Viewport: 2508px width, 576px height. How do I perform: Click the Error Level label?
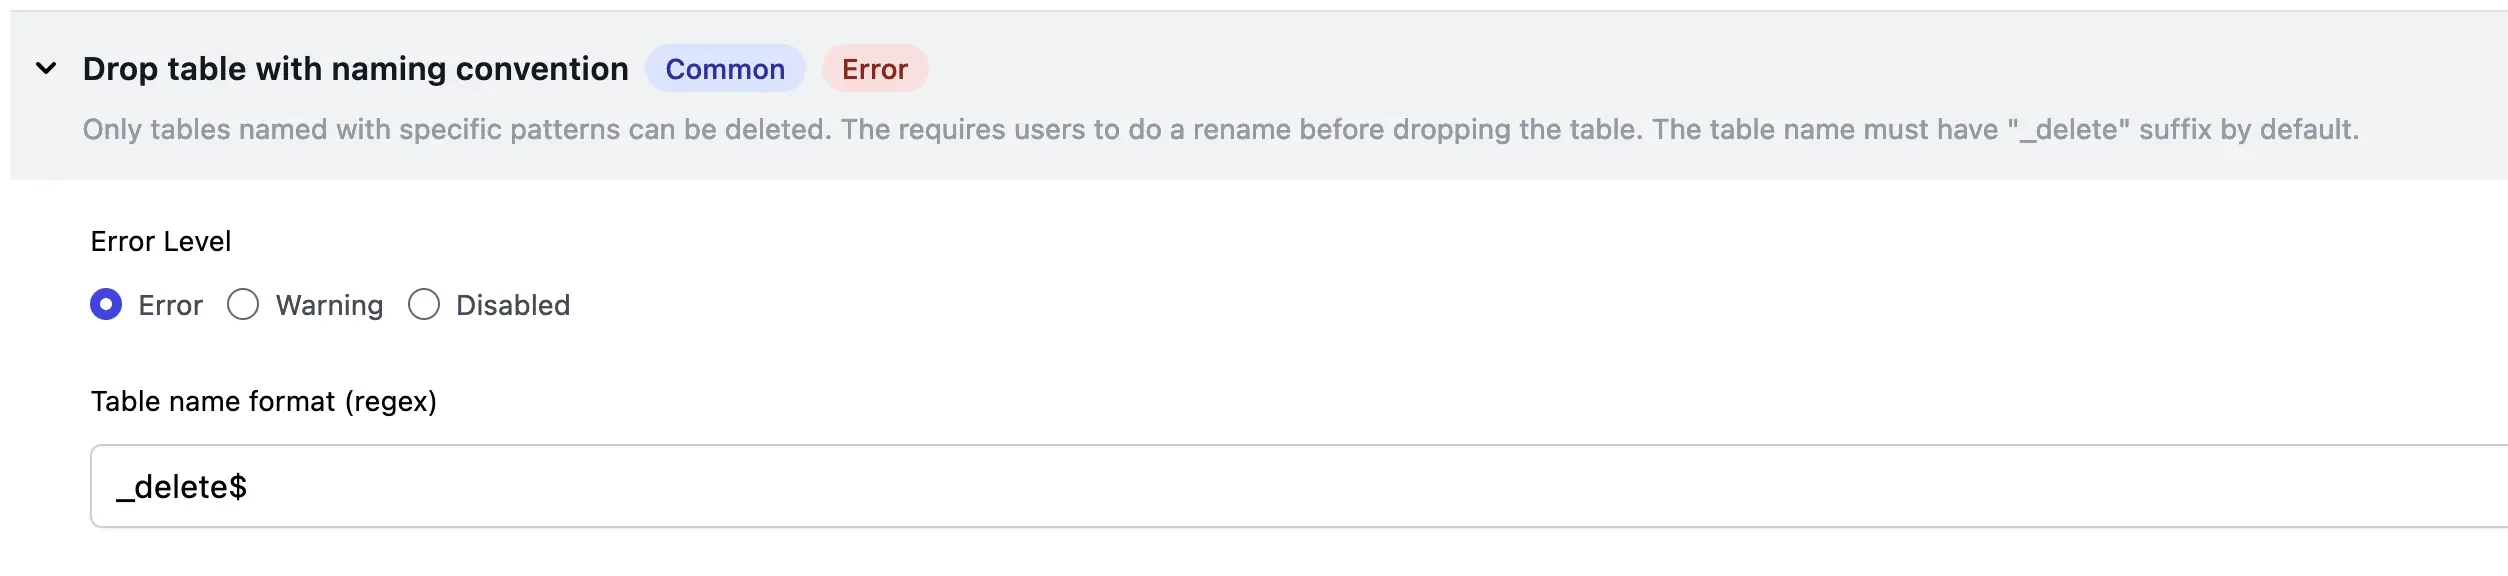coord(160,241)
